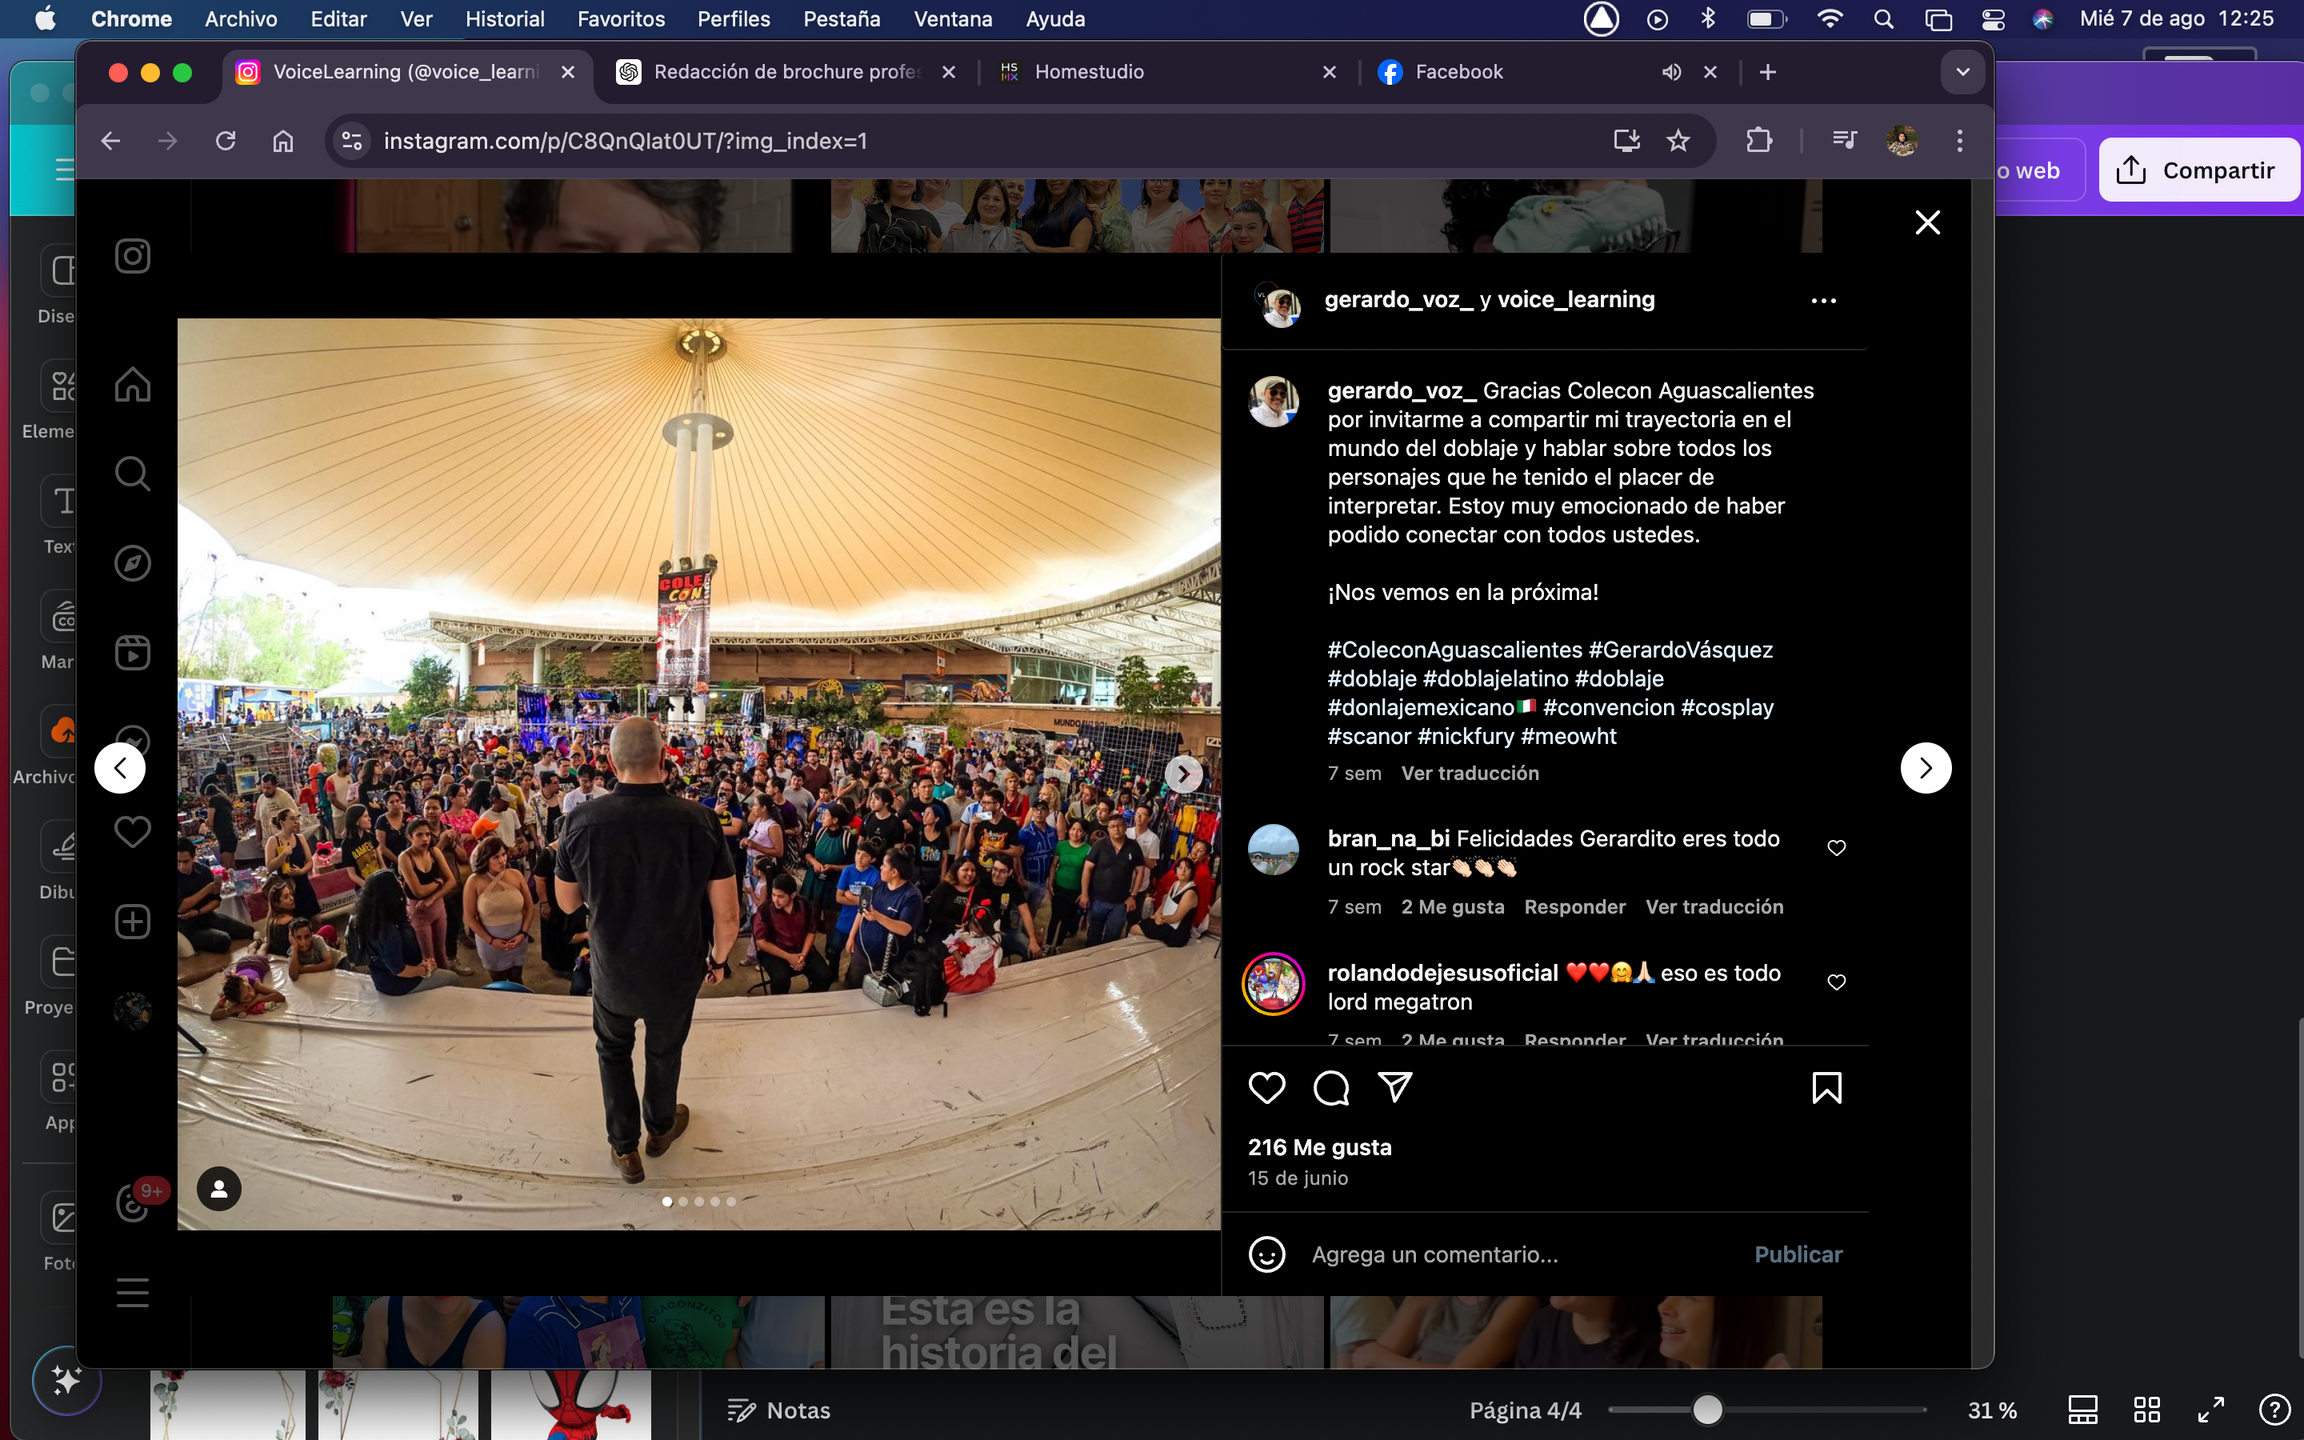
Task: Like bran_na_bi's comment
Action: pos(1836,848)
